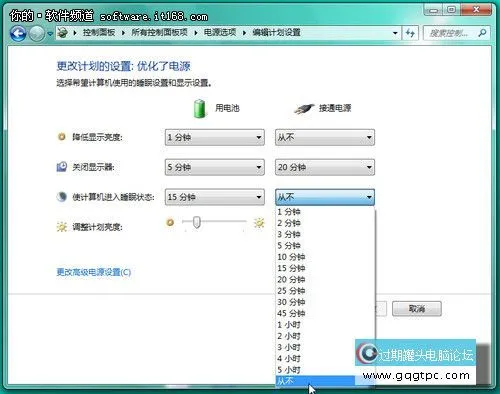Click the adjust plan brightness sun icon
This screenshot has height=394, width=500.
[62, 227]
